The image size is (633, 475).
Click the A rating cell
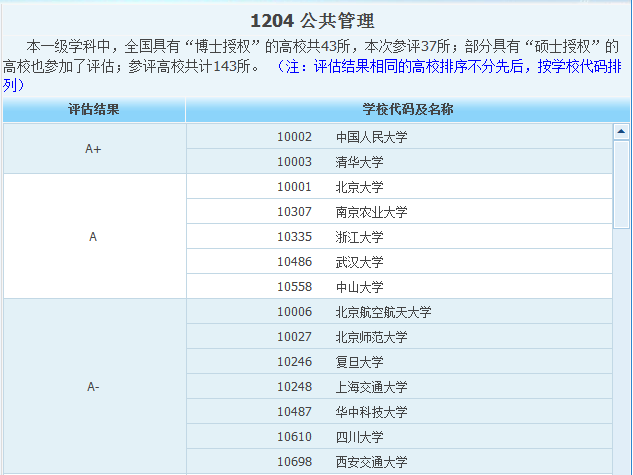(x=94, y=236)
